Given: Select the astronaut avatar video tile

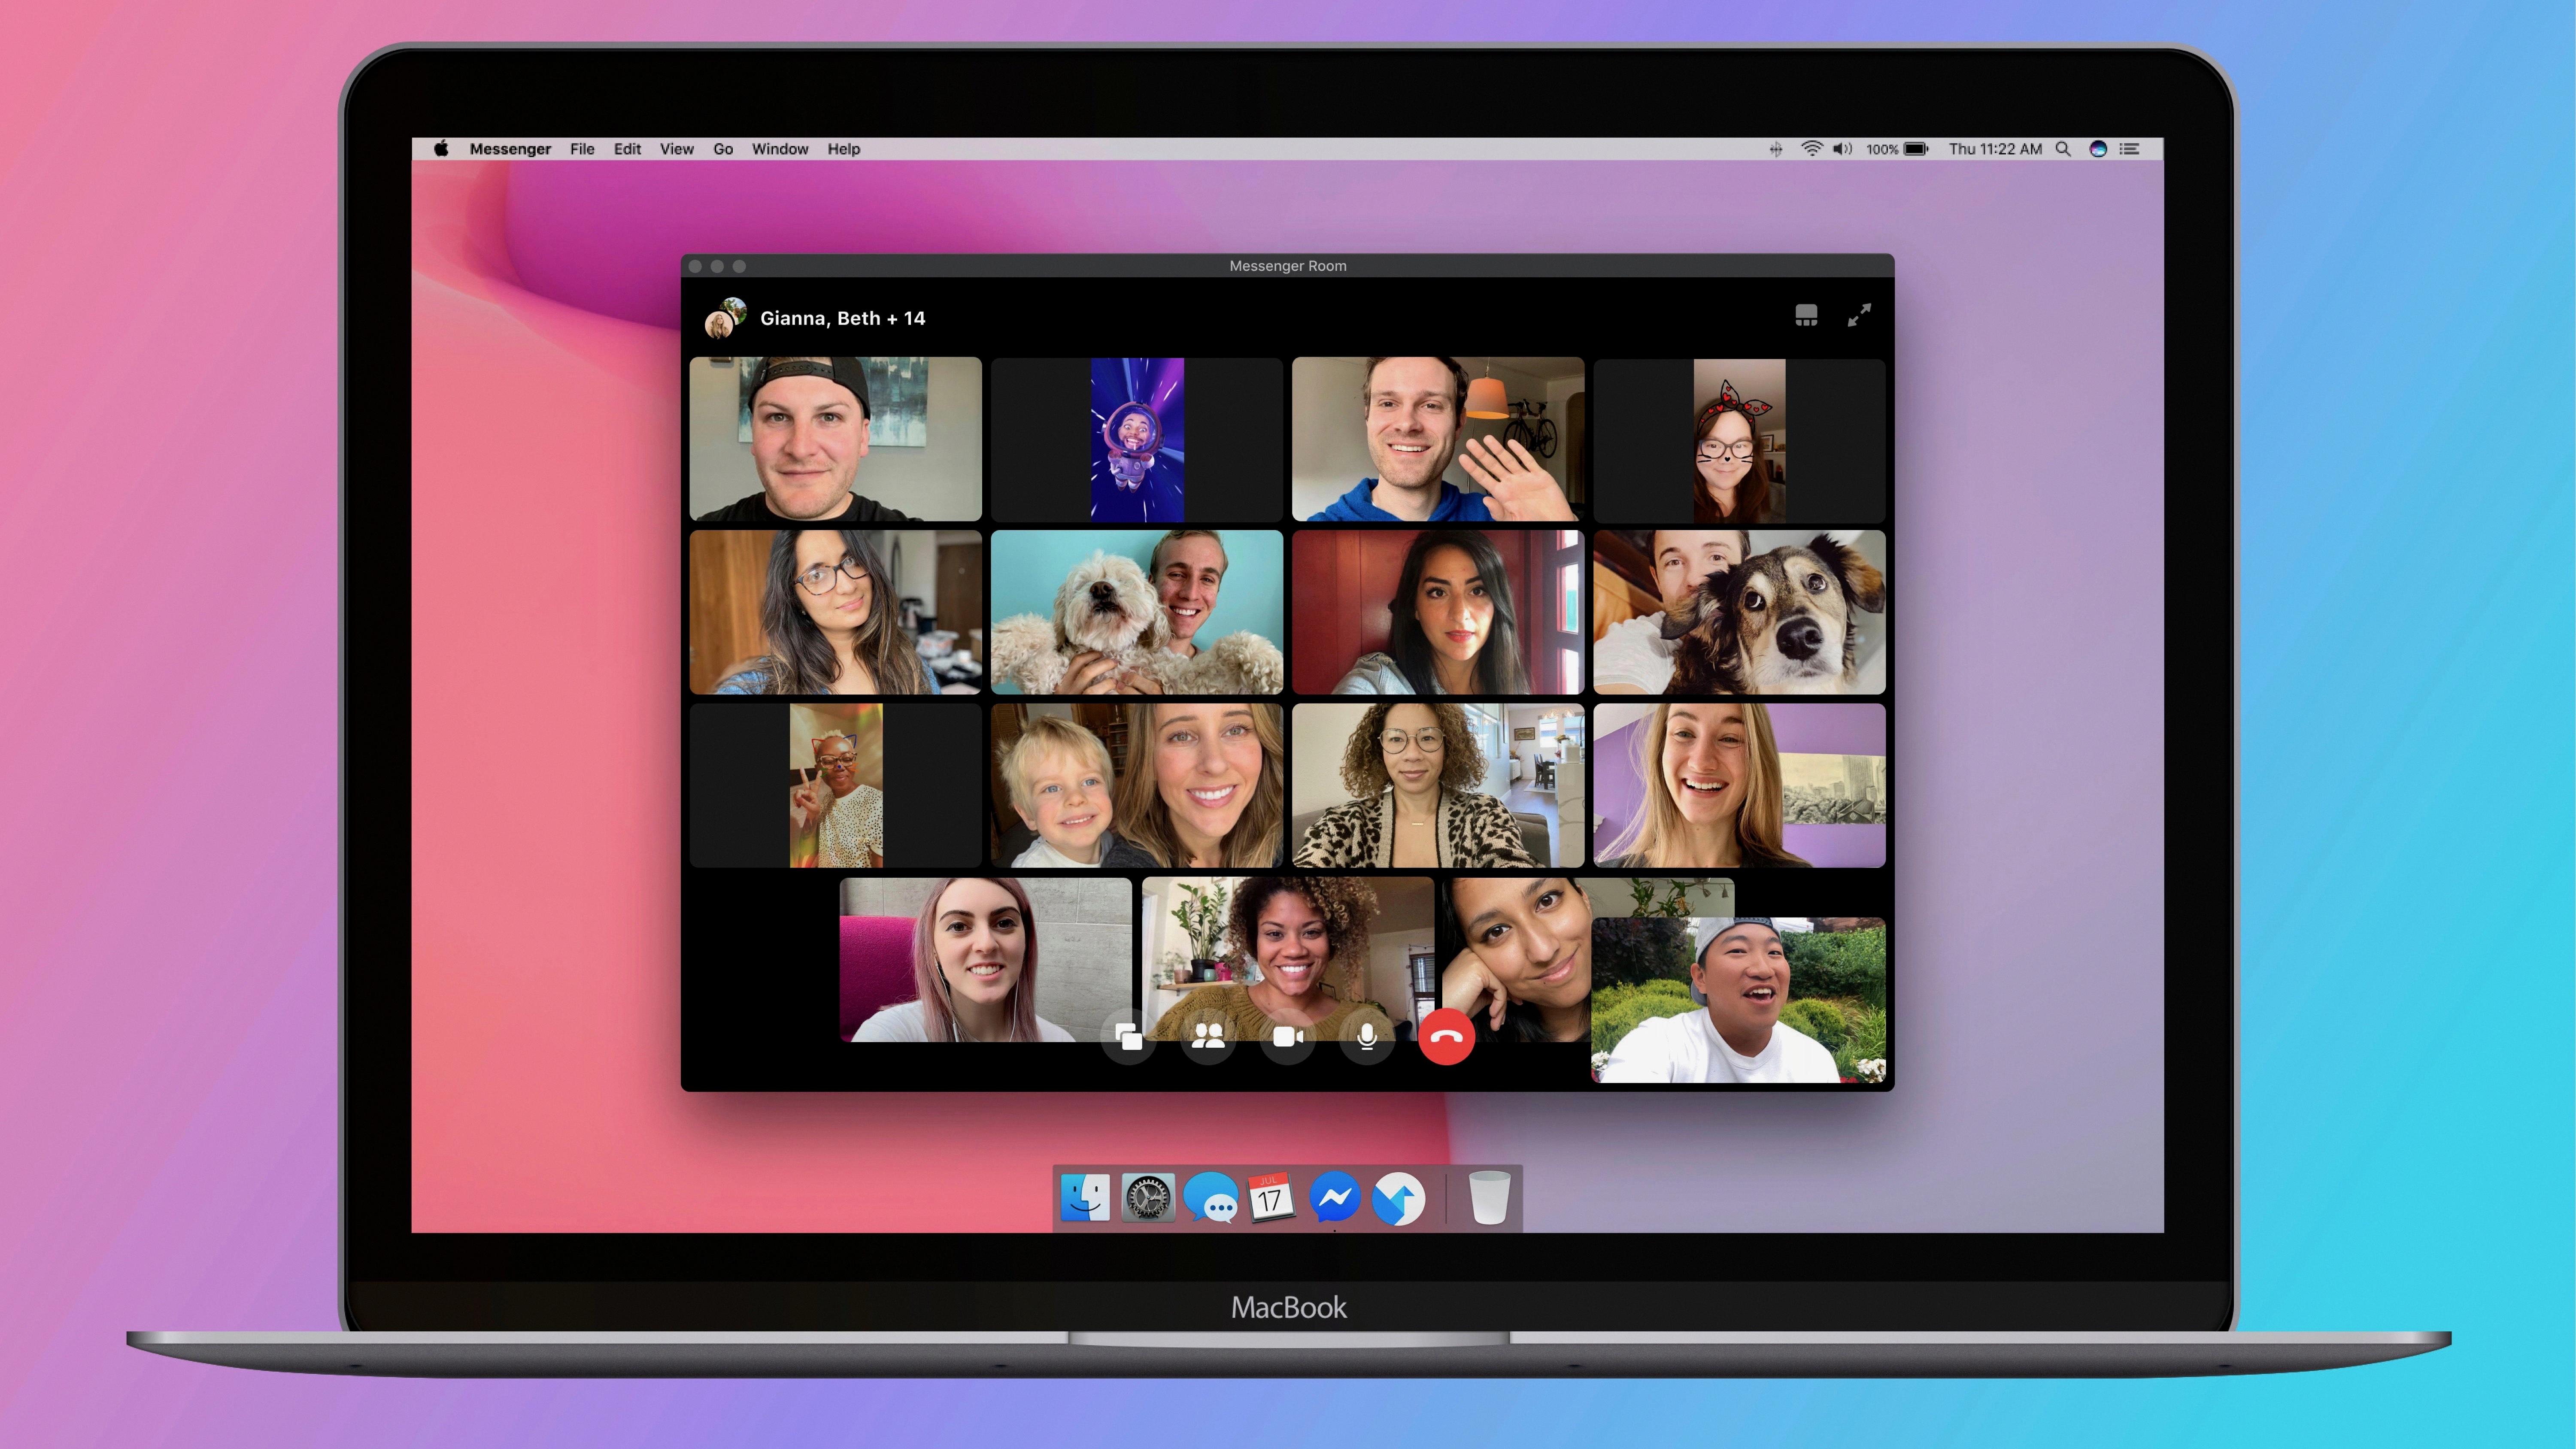Looking at the screenshot, I should click(1137, 439).
